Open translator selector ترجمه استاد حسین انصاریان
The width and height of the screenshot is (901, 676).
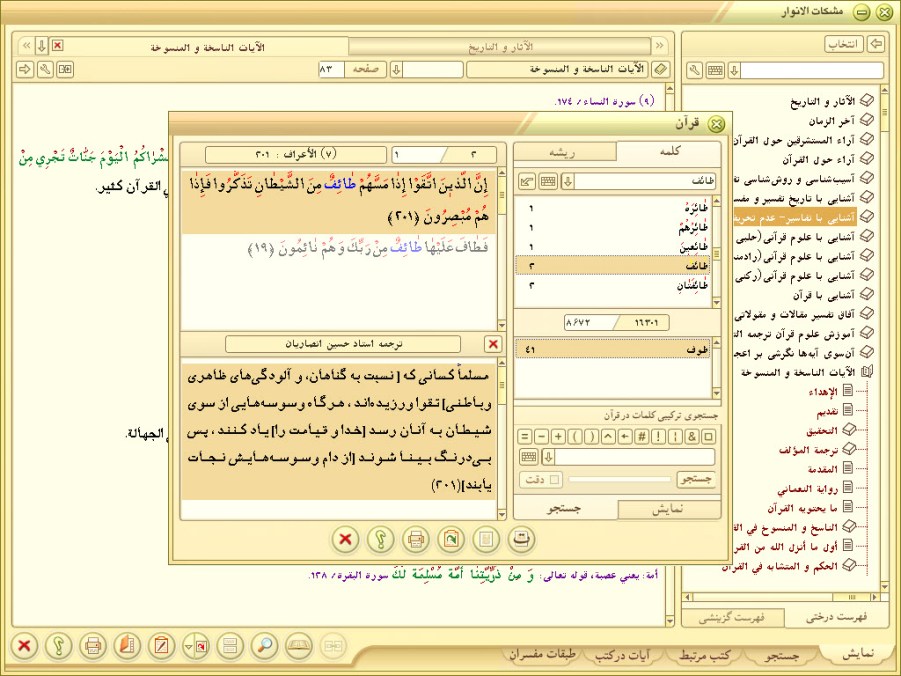point(343,344)
